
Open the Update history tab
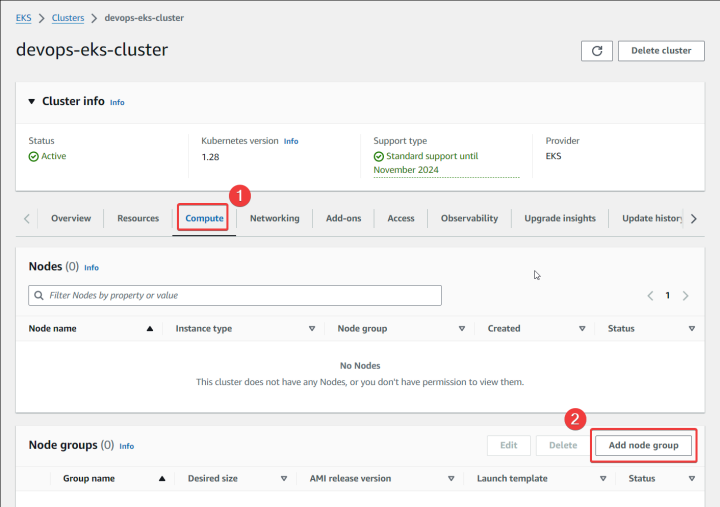(x=652, y=218)
